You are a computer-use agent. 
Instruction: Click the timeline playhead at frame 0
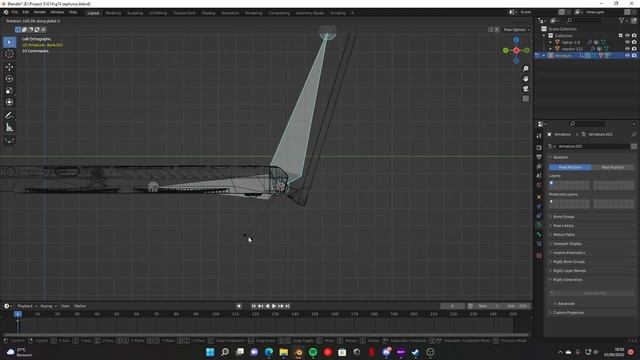(18, 314)
